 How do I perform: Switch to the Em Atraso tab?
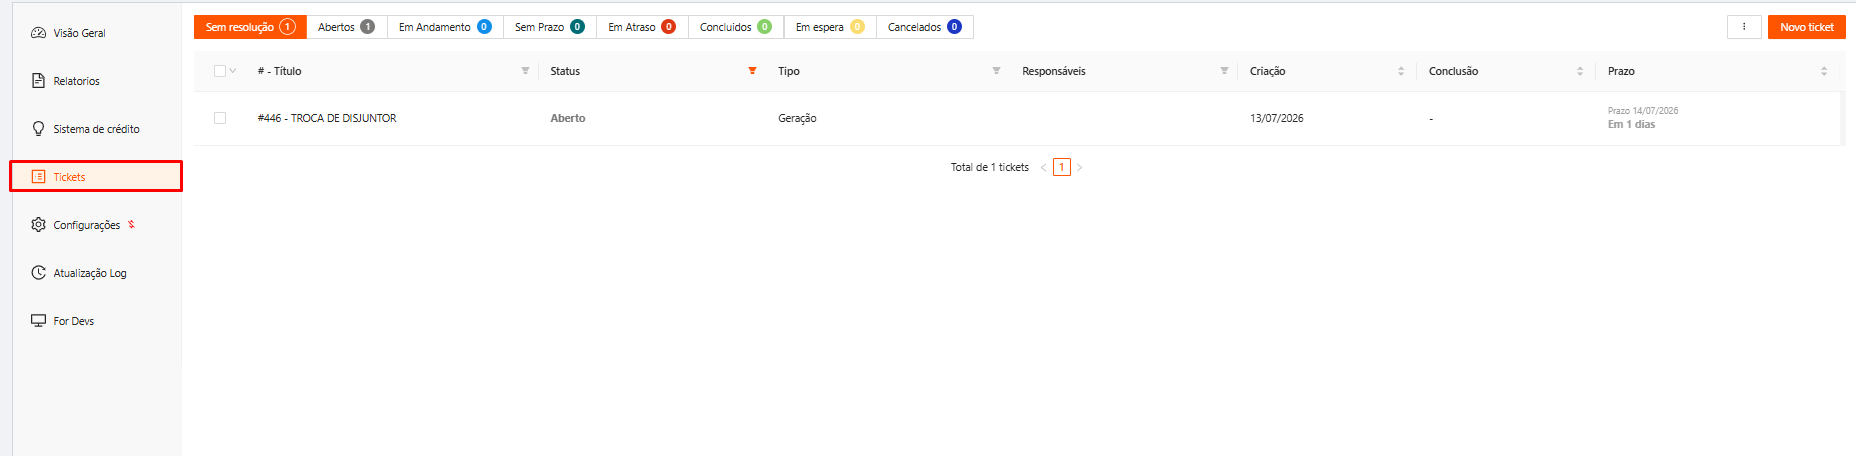tap(642, 27)
